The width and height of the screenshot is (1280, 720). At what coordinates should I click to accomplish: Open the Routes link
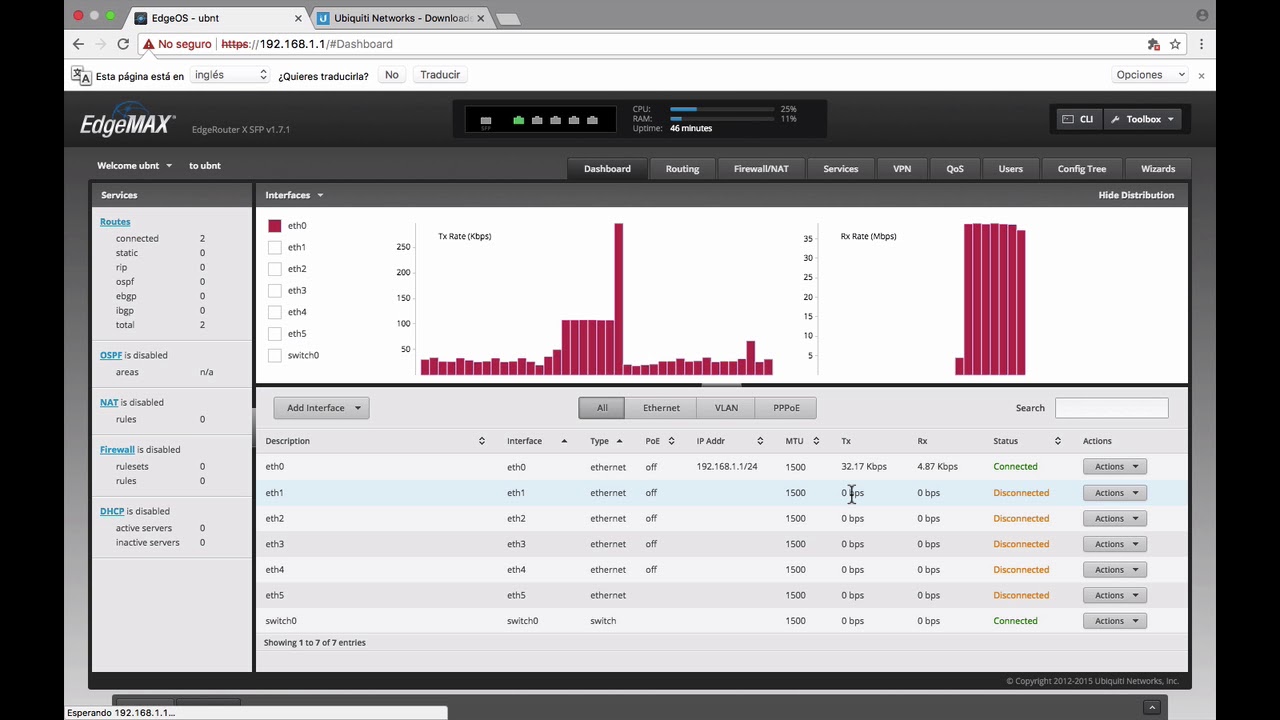pos(115,222)
